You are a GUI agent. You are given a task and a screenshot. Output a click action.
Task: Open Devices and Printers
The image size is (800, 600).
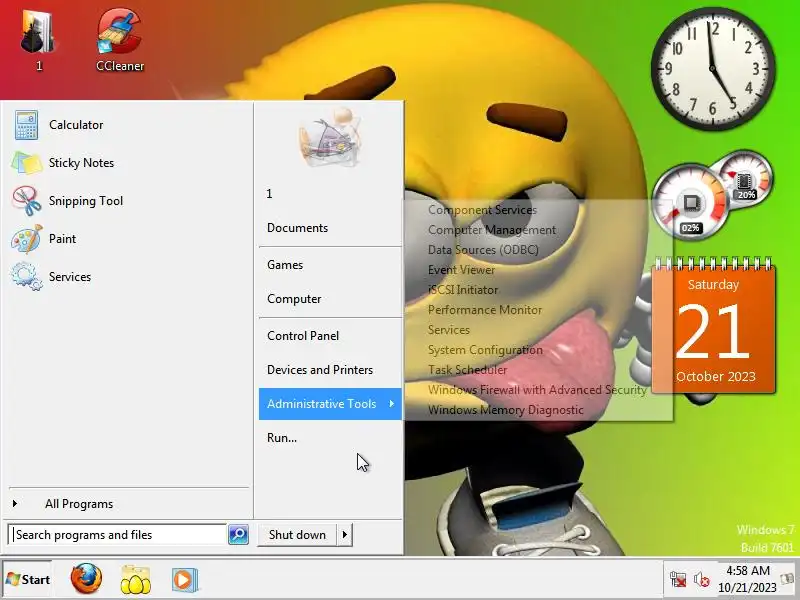pos(330,370)
